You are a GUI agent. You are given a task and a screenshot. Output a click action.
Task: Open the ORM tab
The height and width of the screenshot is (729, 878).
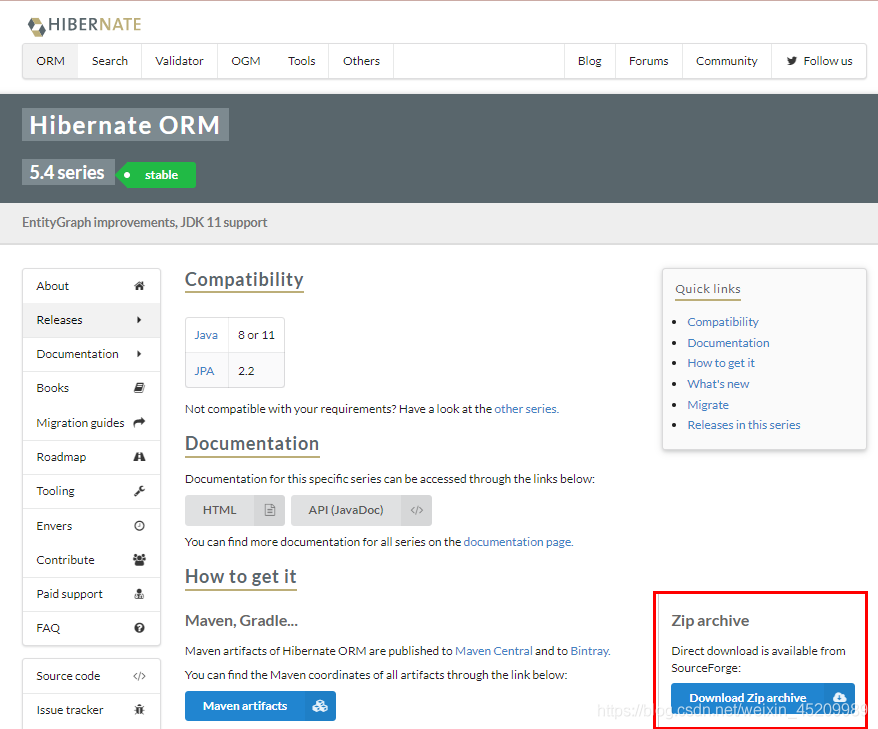[x=50, y=61]
